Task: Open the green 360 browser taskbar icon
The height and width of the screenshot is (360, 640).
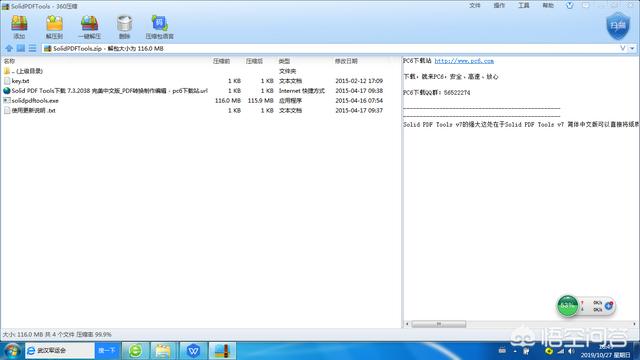Action: [136, 351]
